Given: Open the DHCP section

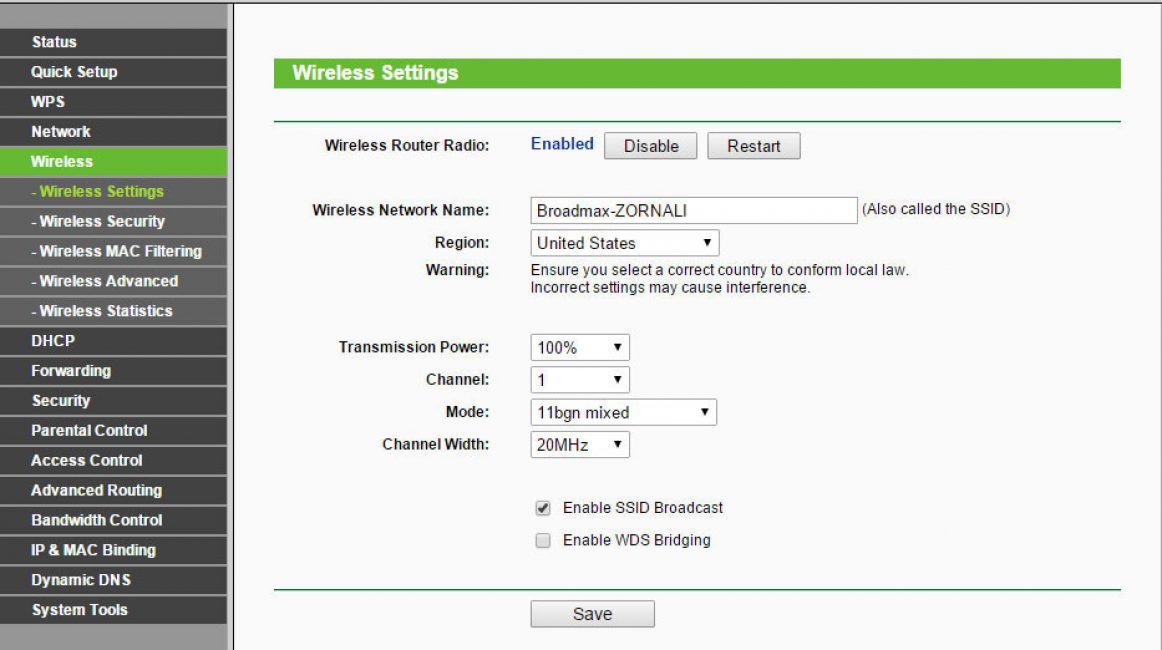Looking at the screenshot, I should [113, 341].
